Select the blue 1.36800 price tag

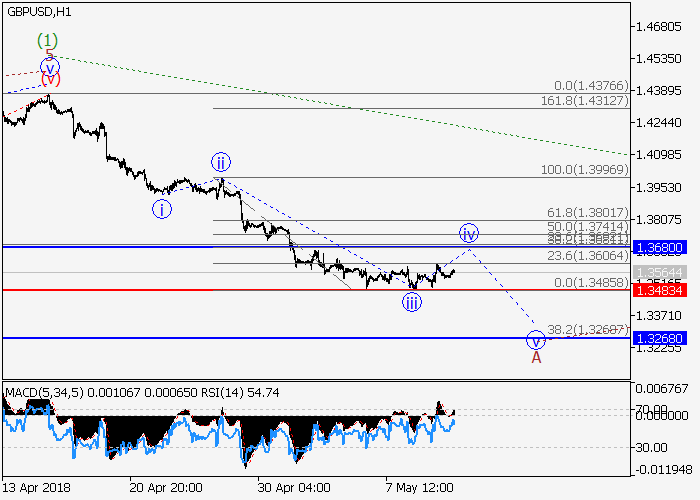(x=664, y=246)
